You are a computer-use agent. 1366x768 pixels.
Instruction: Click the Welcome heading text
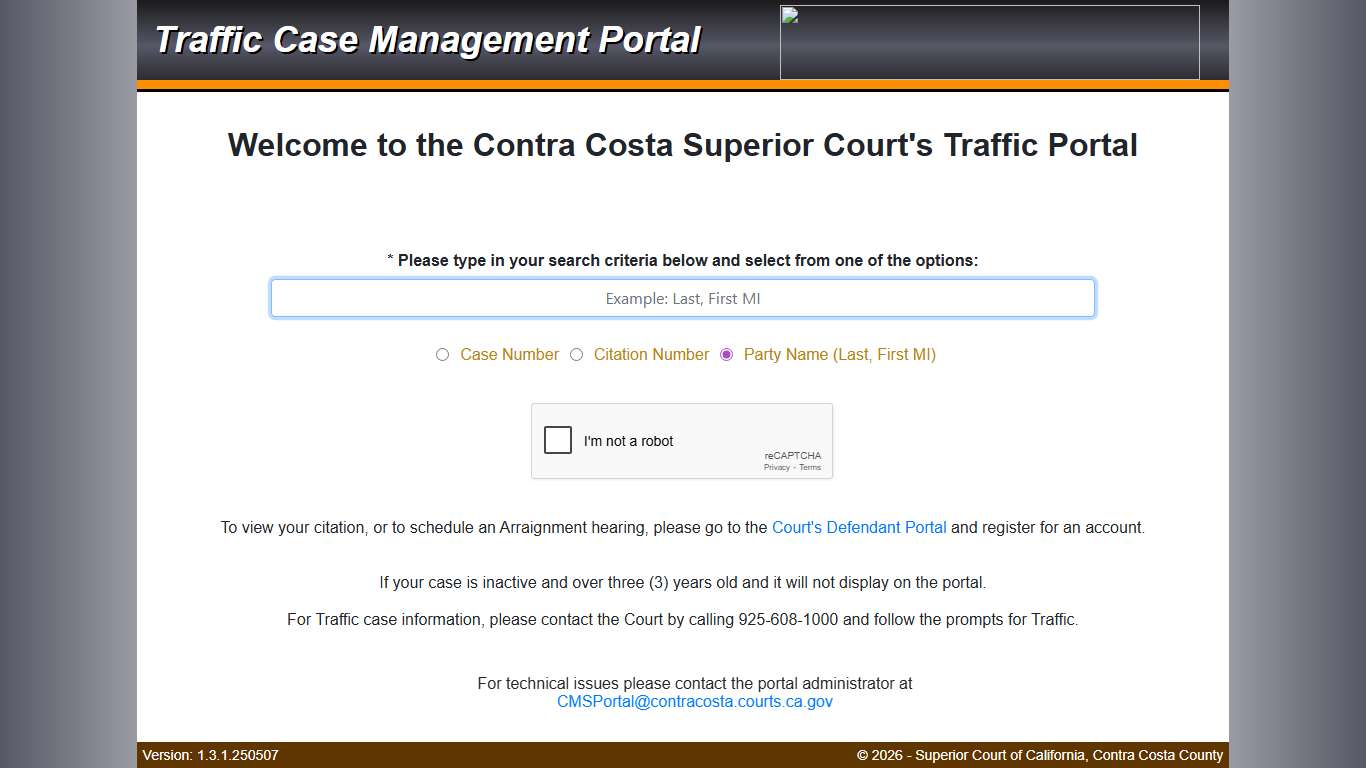coord(683,145)
